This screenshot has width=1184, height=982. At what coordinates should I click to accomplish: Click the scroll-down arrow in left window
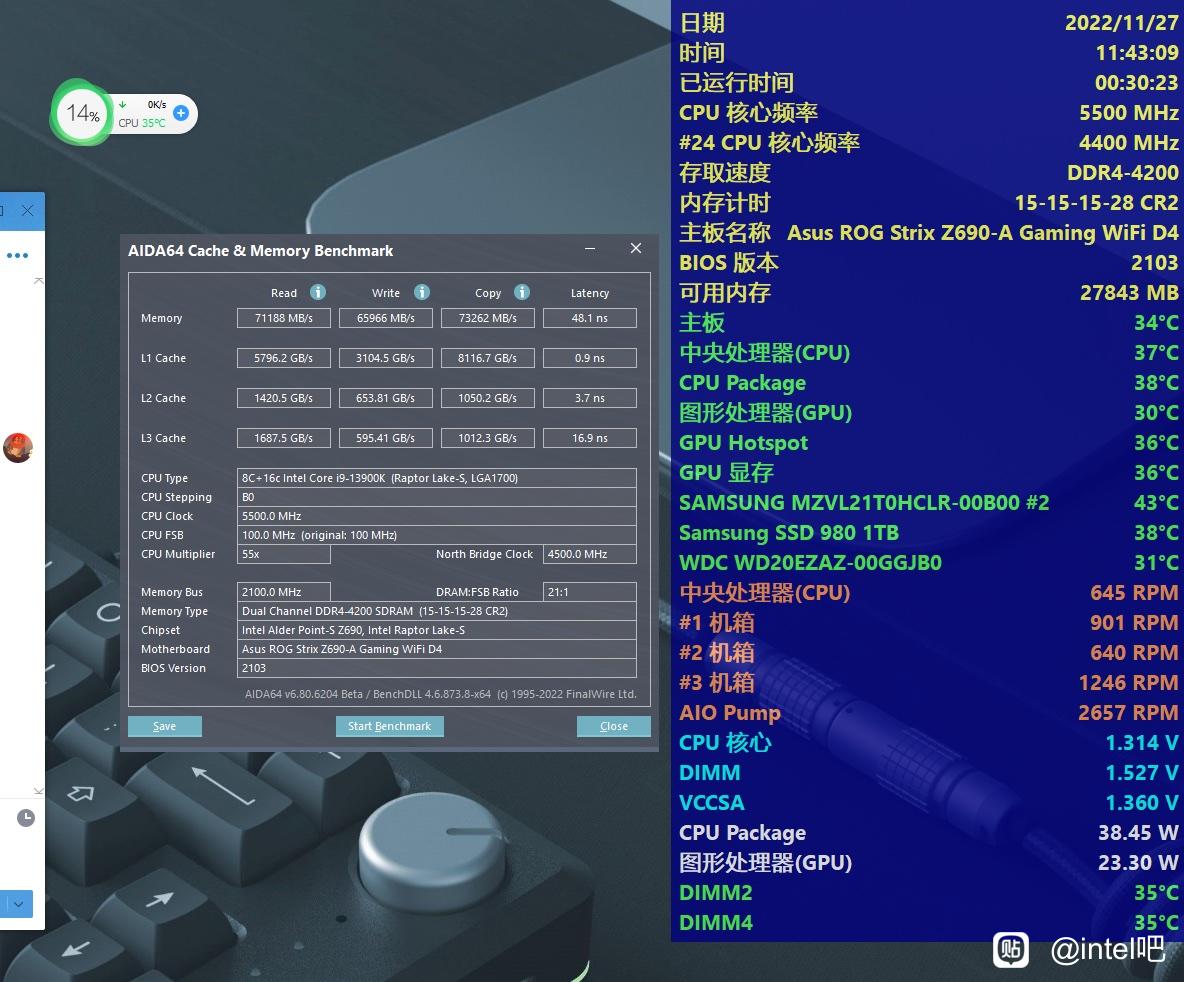(39, 791)
